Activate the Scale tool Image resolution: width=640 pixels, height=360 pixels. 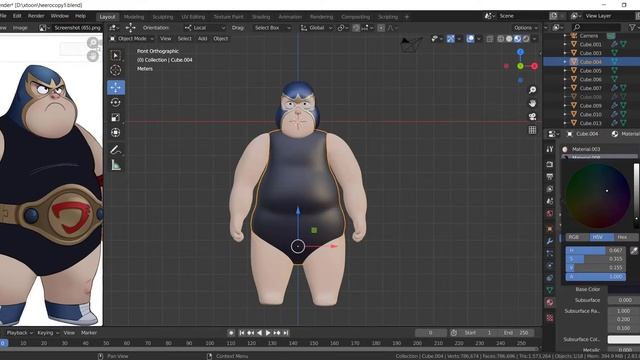(116, 118)
